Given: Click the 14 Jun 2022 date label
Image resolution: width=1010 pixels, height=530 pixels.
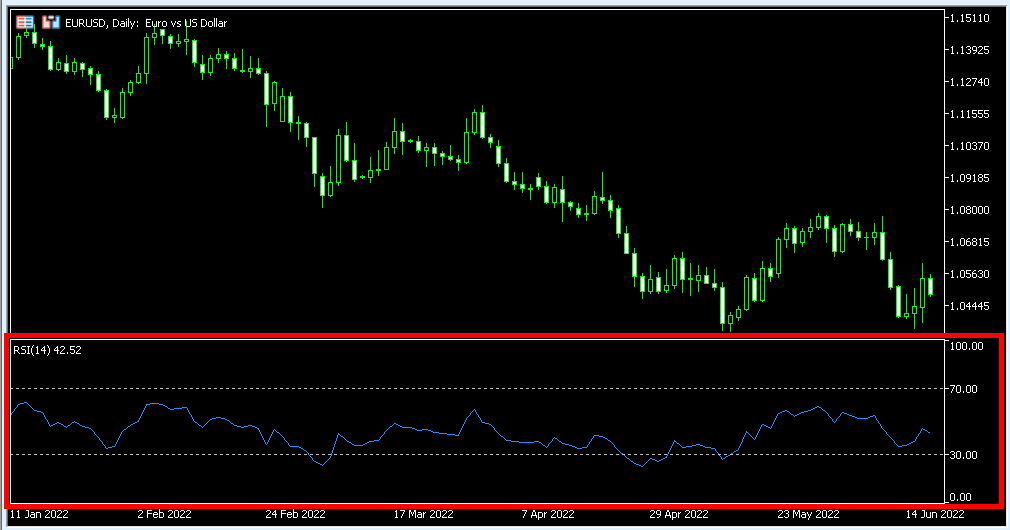Looking at the screenshot, I should [935, 515].
